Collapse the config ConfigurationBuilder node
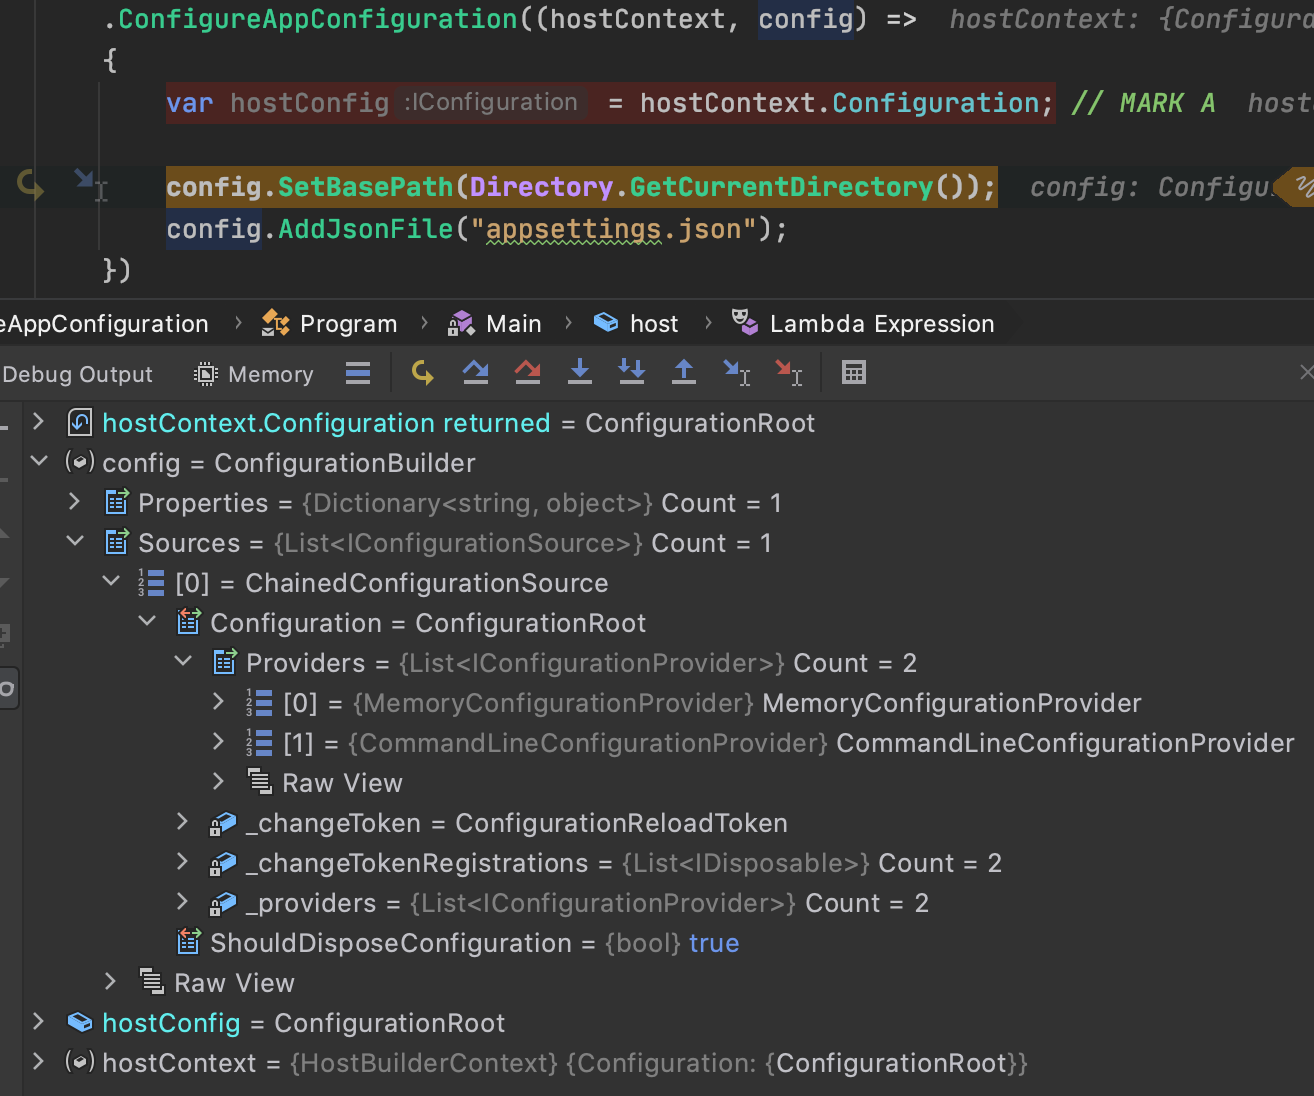Image resolution: width=1314 pixels, height=1096 pixels. pyautogui.click(x=39, y=462)
